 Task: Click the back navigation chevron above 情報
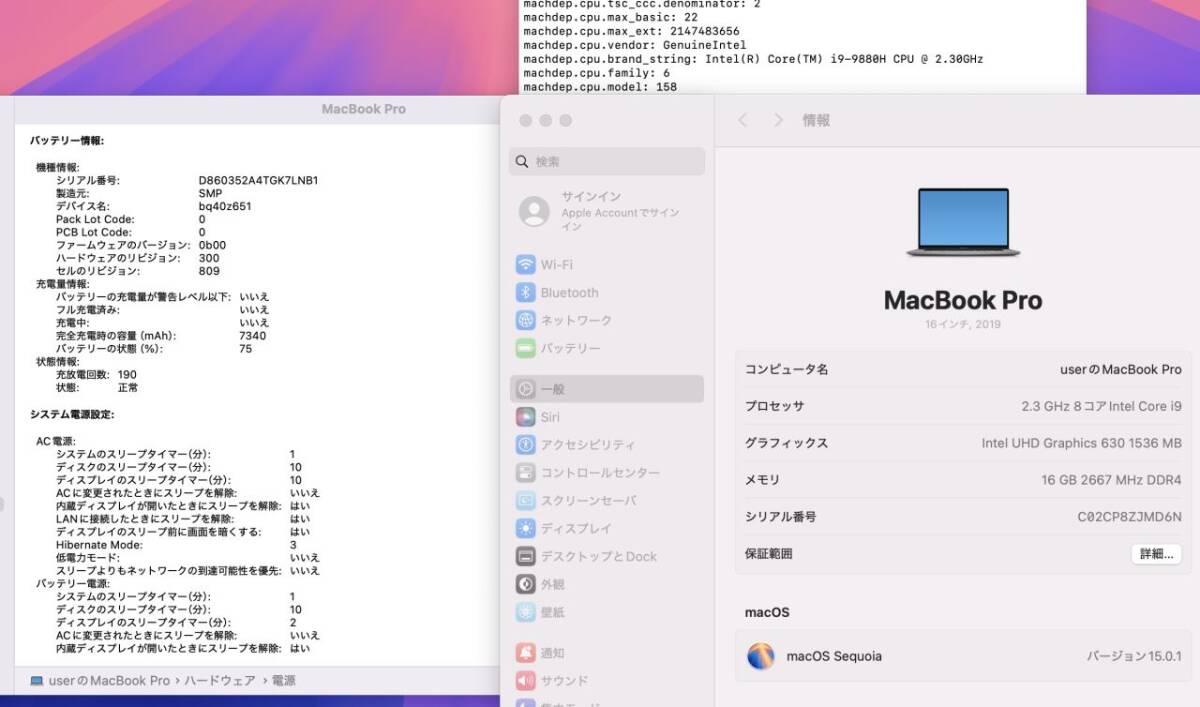(x=743, y=119)
